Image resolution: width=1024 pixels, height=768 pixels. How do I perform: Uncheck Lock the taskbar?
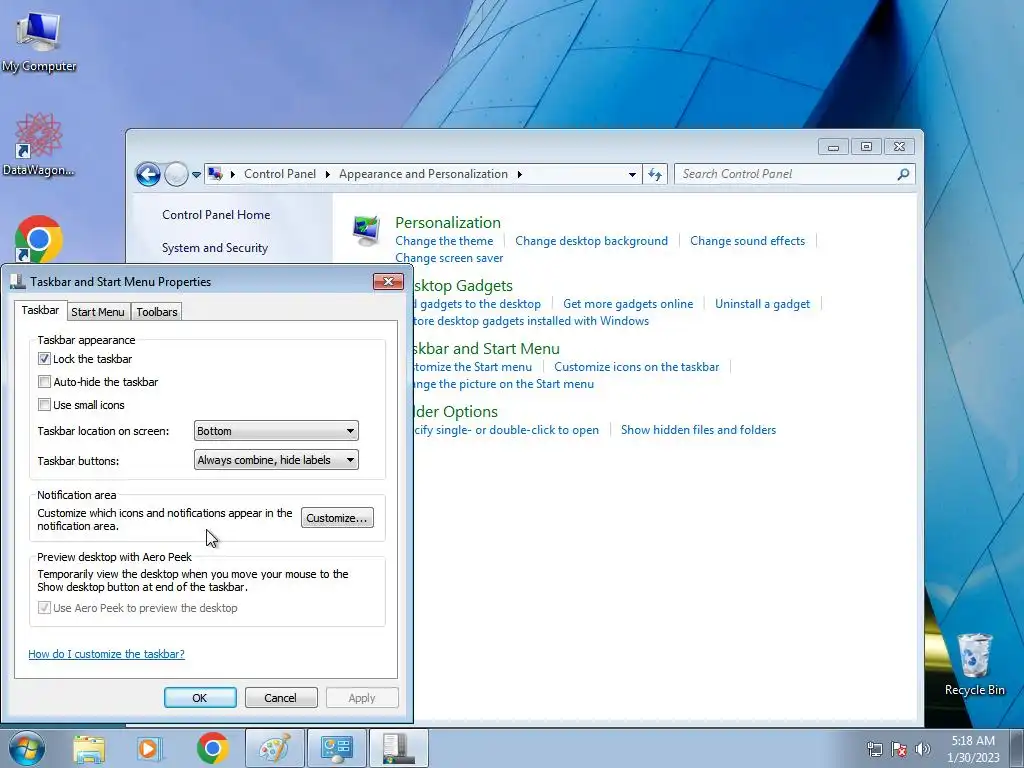click(44, 359)
